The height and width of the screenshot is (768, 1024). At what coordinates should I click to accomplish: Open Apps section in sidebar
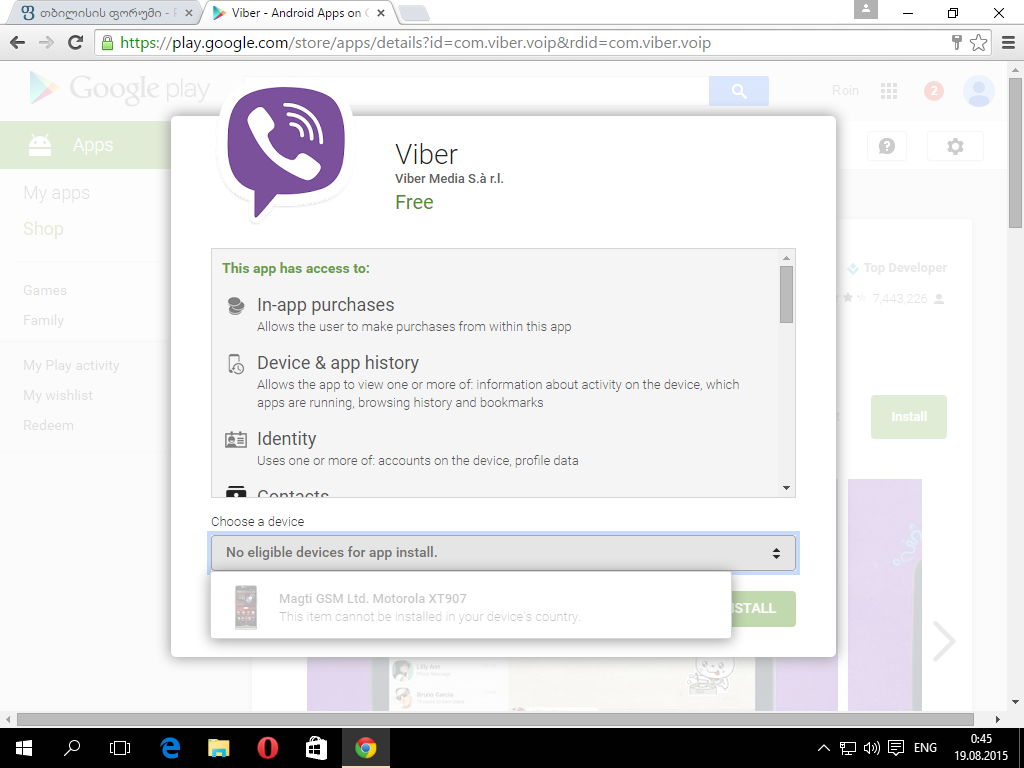coord(86,145)
